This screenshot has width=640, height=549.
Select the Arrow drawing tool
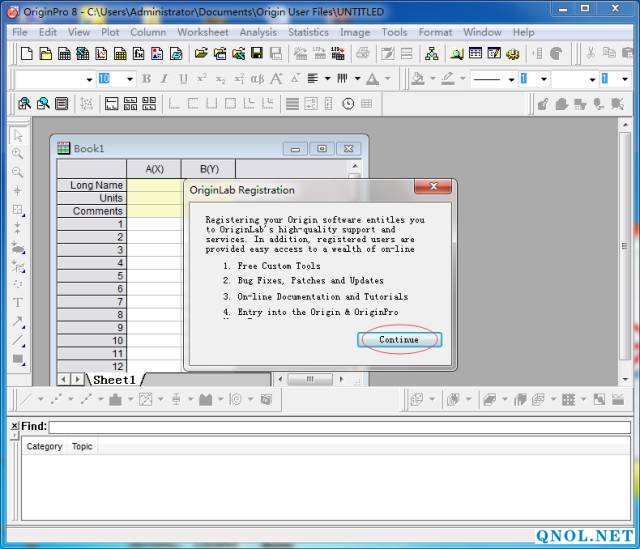coord(17,321)
